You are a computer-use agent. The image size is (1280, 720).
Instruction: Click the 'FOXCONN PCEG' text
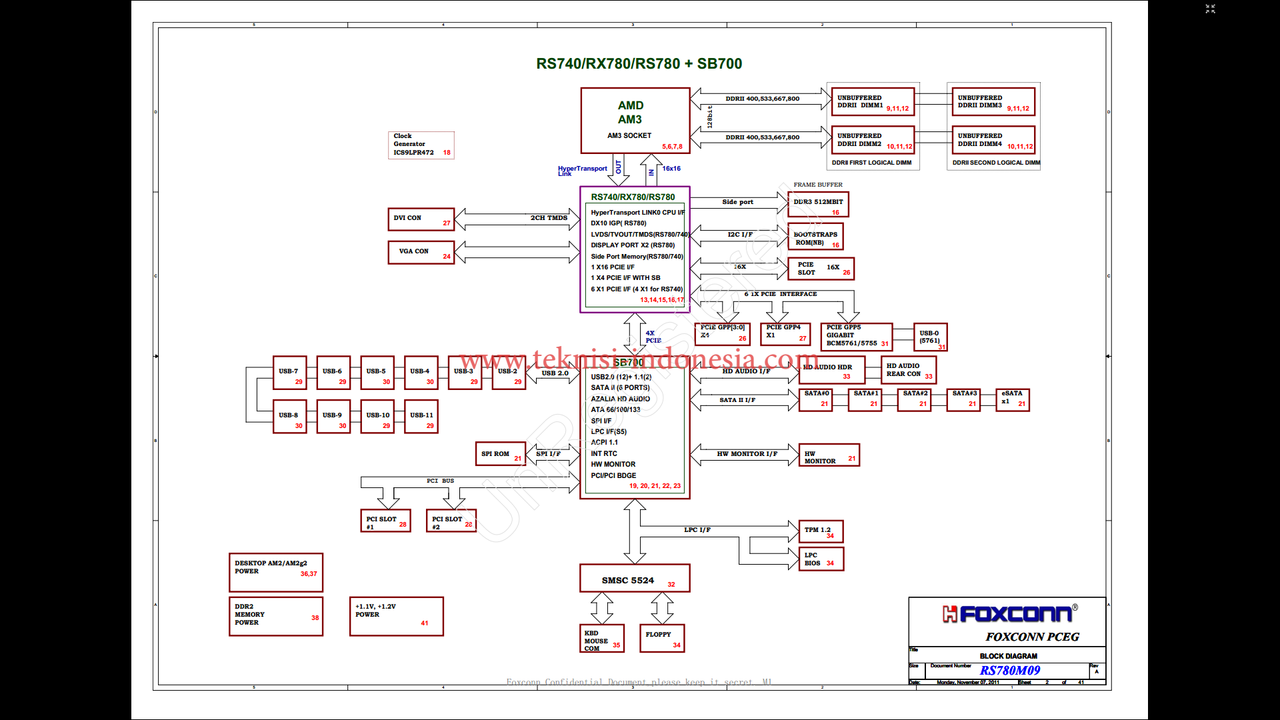[1033, 637]
